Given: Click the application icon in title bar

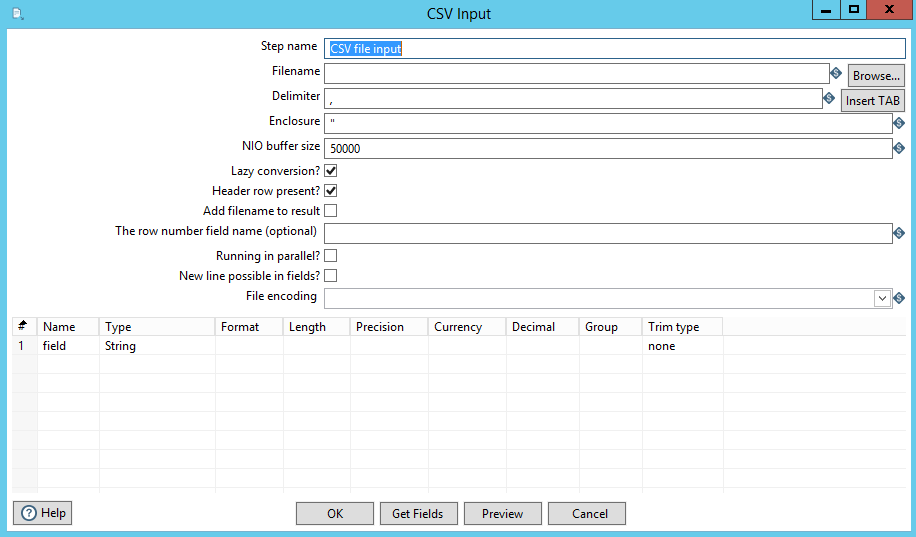Looking at the screenshot, I should [x=17, y=14].
